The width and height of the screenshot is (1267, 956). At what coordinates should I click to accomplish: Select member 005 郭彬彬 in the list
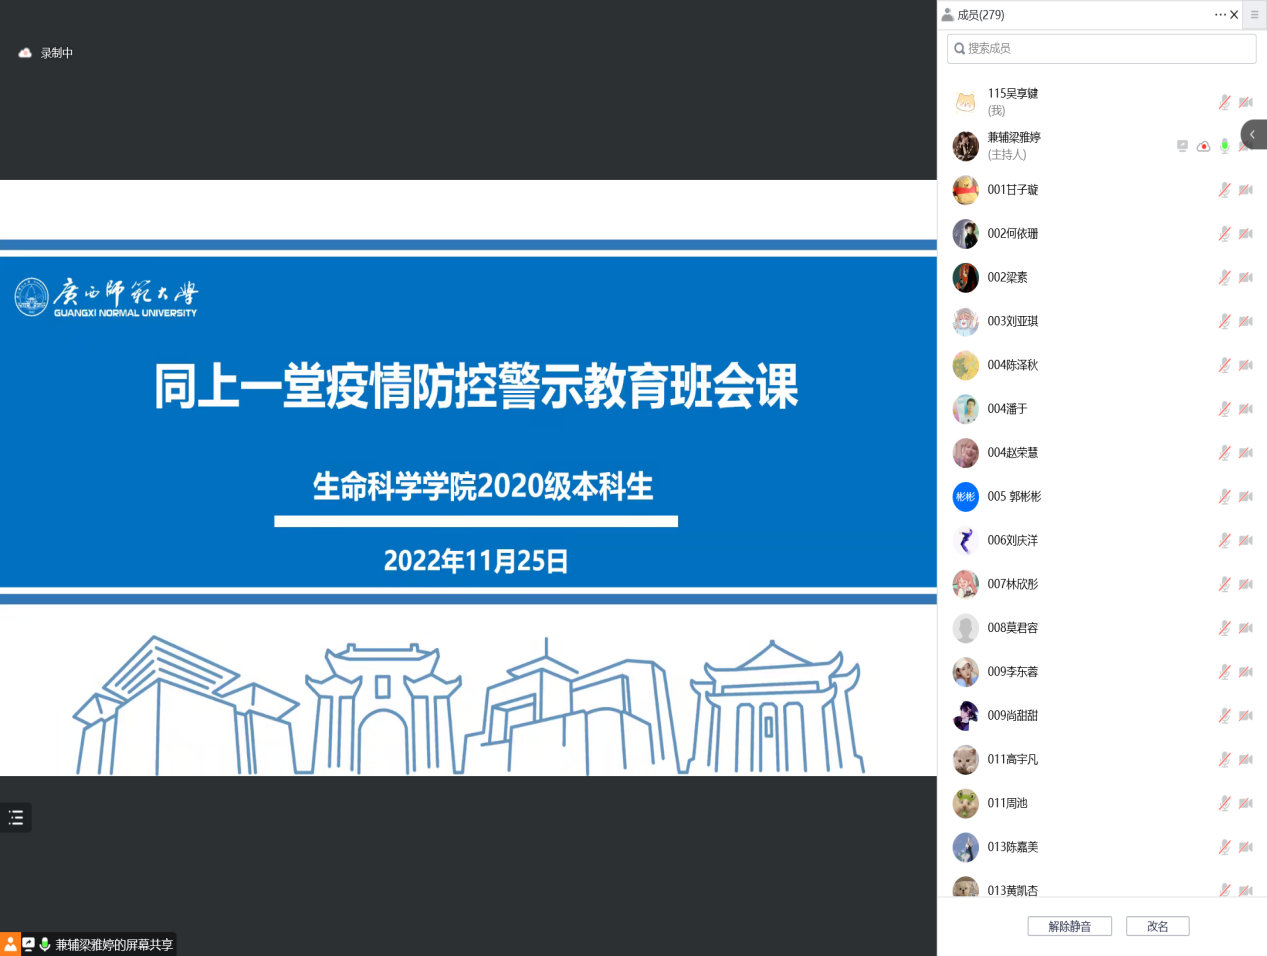pos(1014,497)
